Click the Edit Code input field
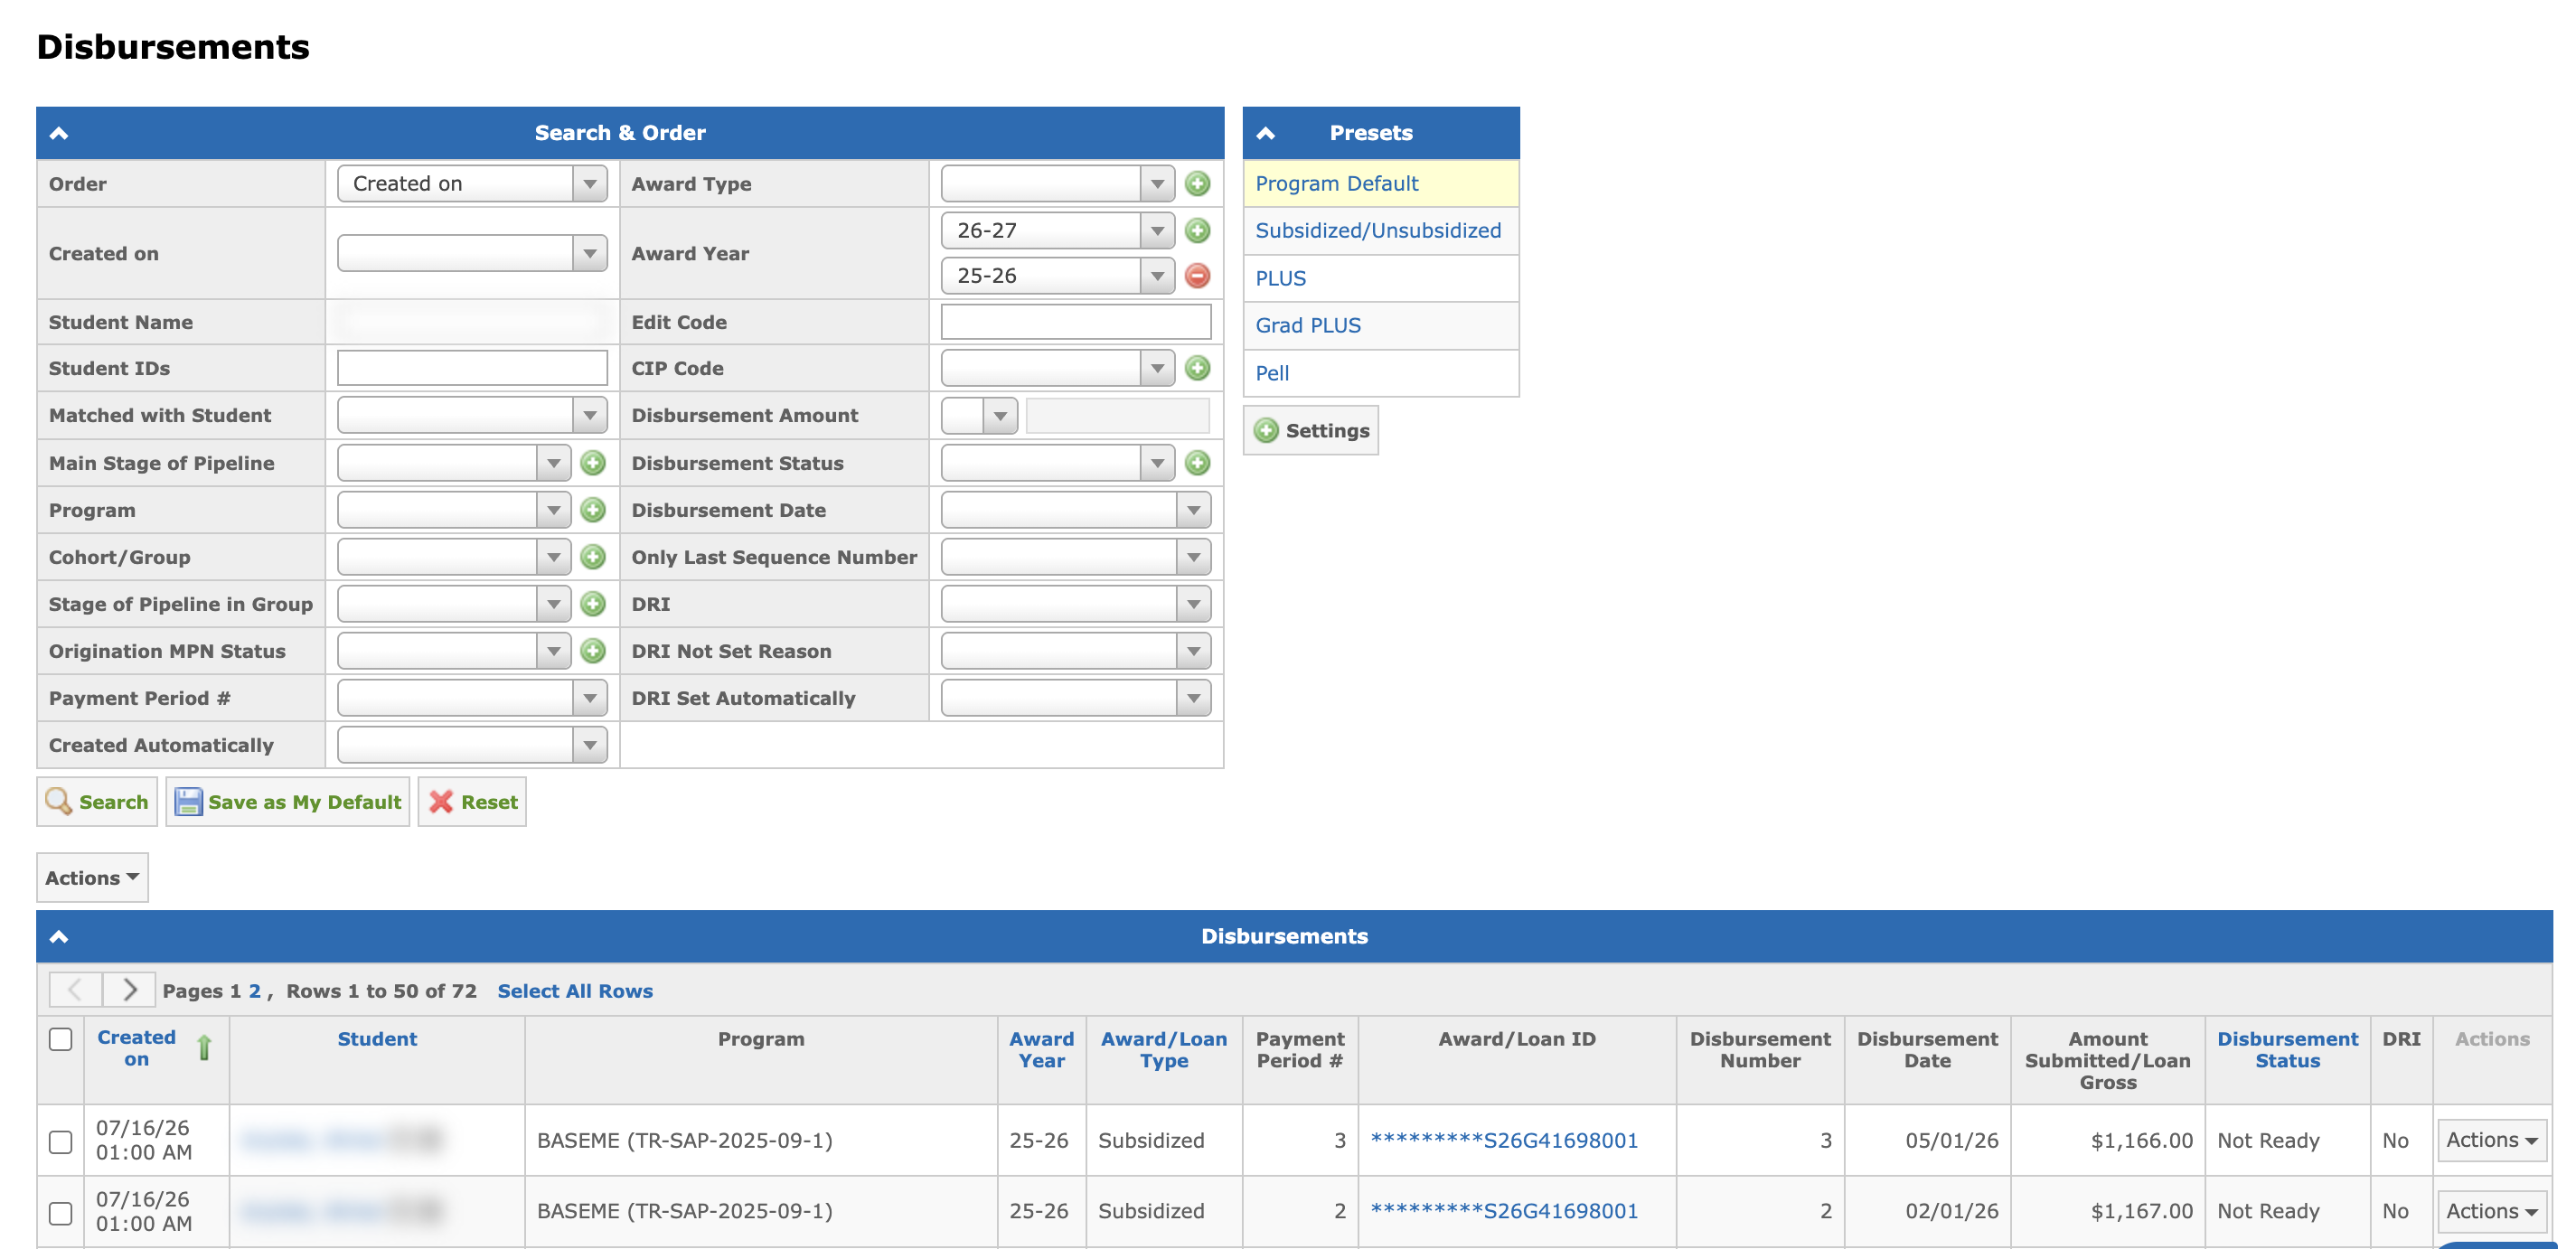Screen dimensions: 2576x1249 (1075, 322)
